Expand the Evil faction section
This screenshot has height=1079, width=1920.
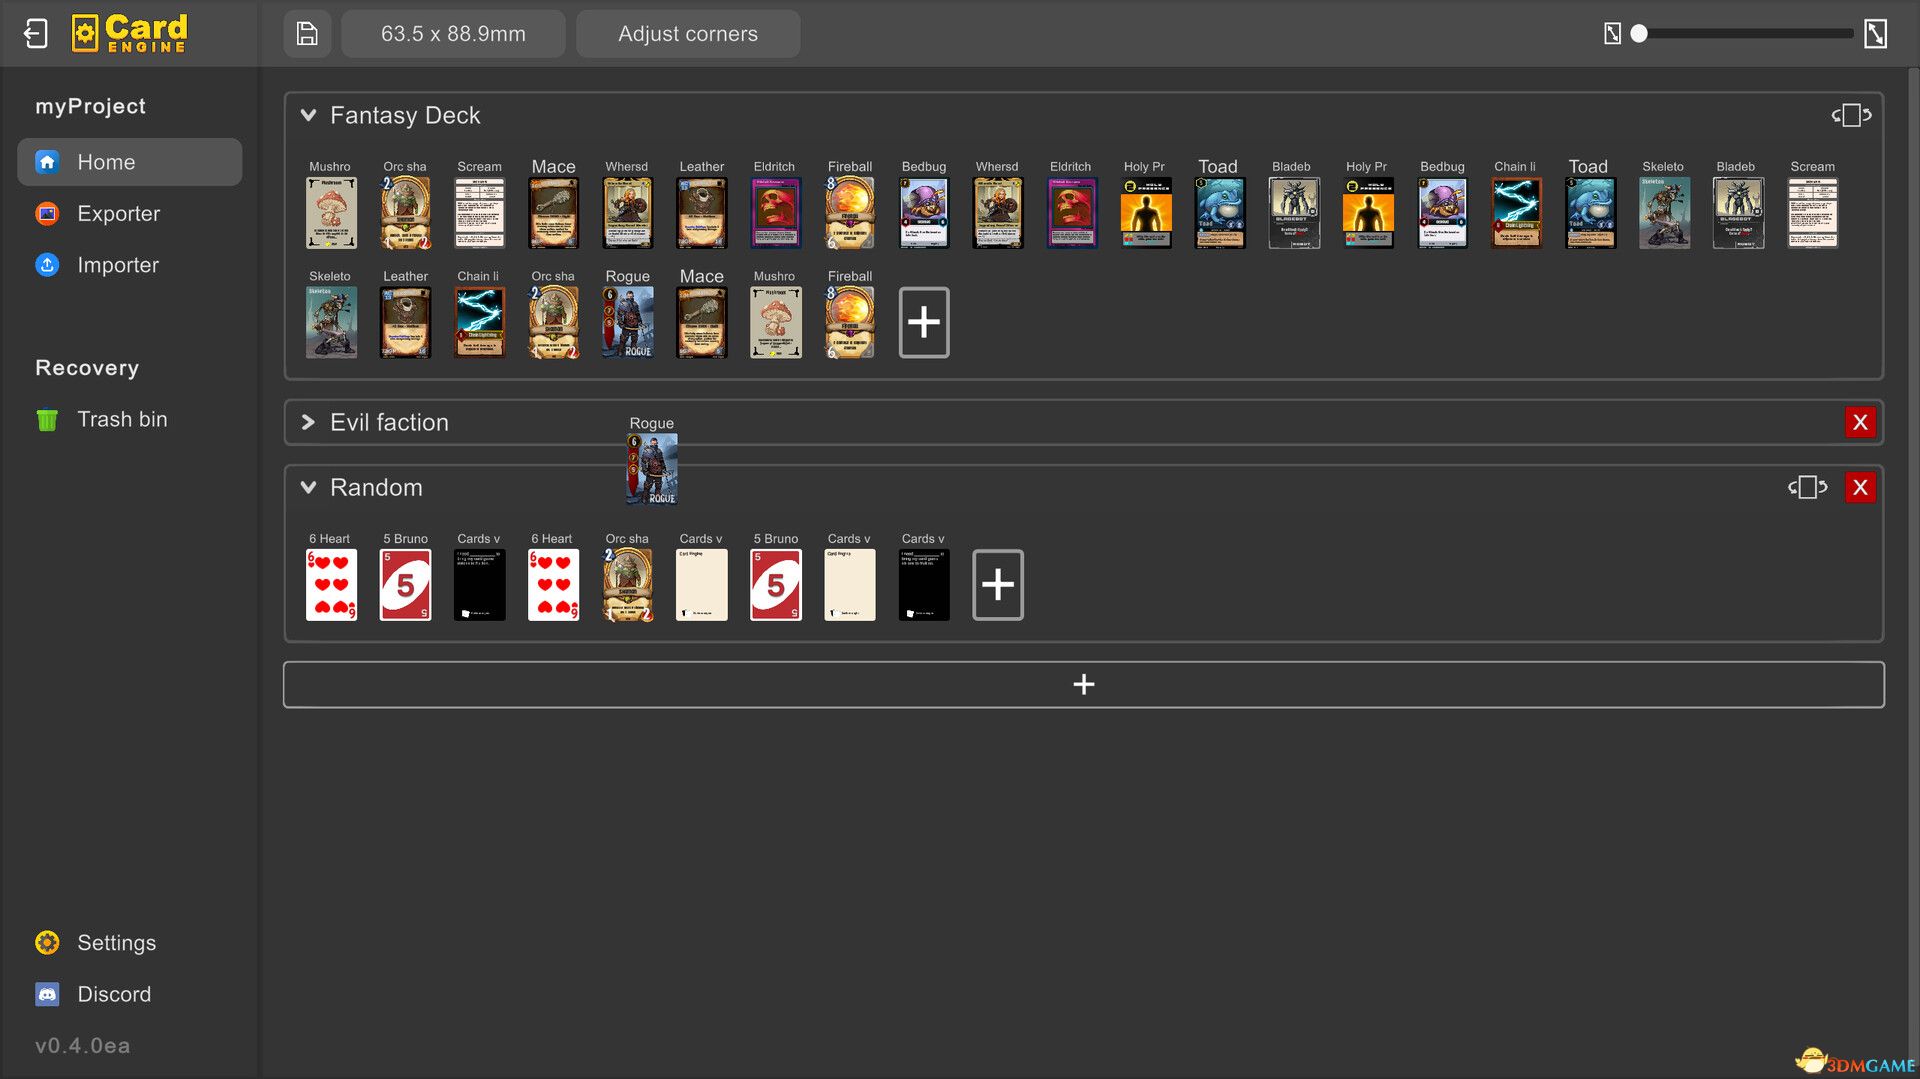(x=309, y=423)
